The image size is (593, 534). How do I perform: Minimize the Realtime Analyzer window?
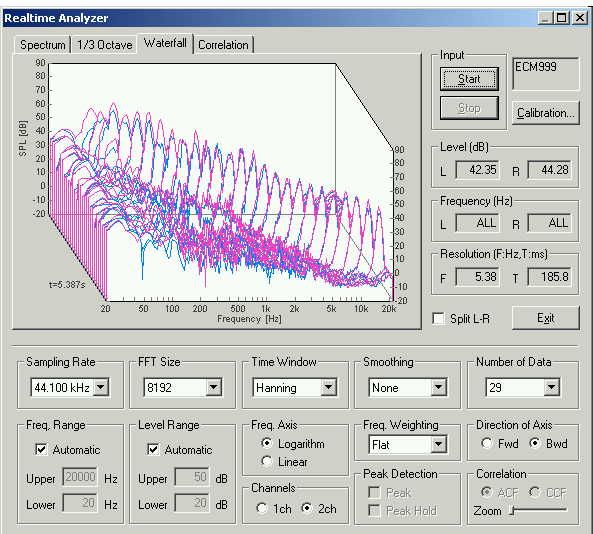click(x=545, y=18)
